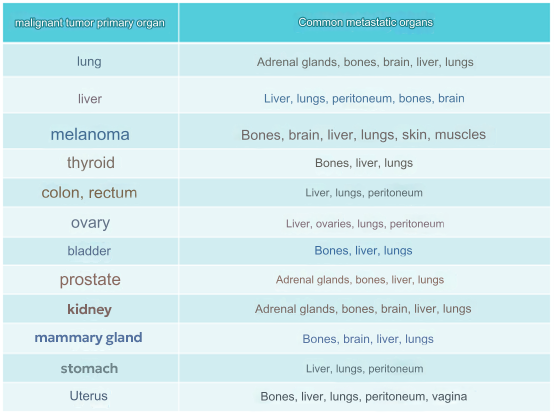The image size is (554, 417).
Task: Click the 'ovary' row label
Action: pos(90,223)
